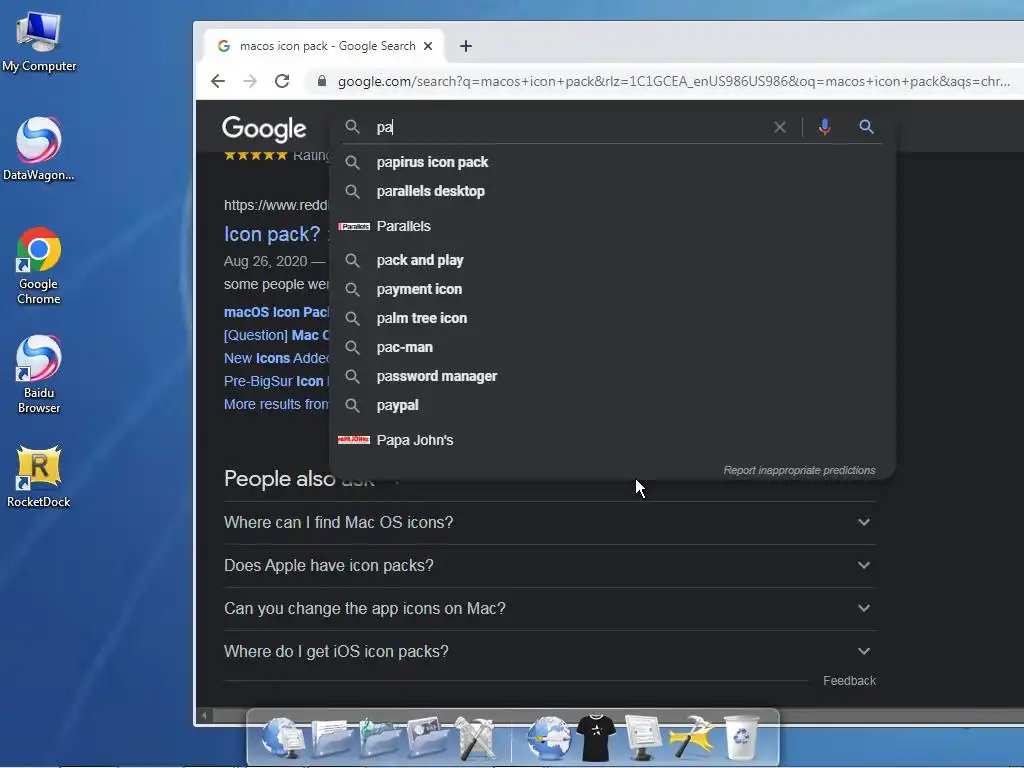Screen dimensions: 1024x768
Task: Choose suggestion password manager
Action: (613, 376)
